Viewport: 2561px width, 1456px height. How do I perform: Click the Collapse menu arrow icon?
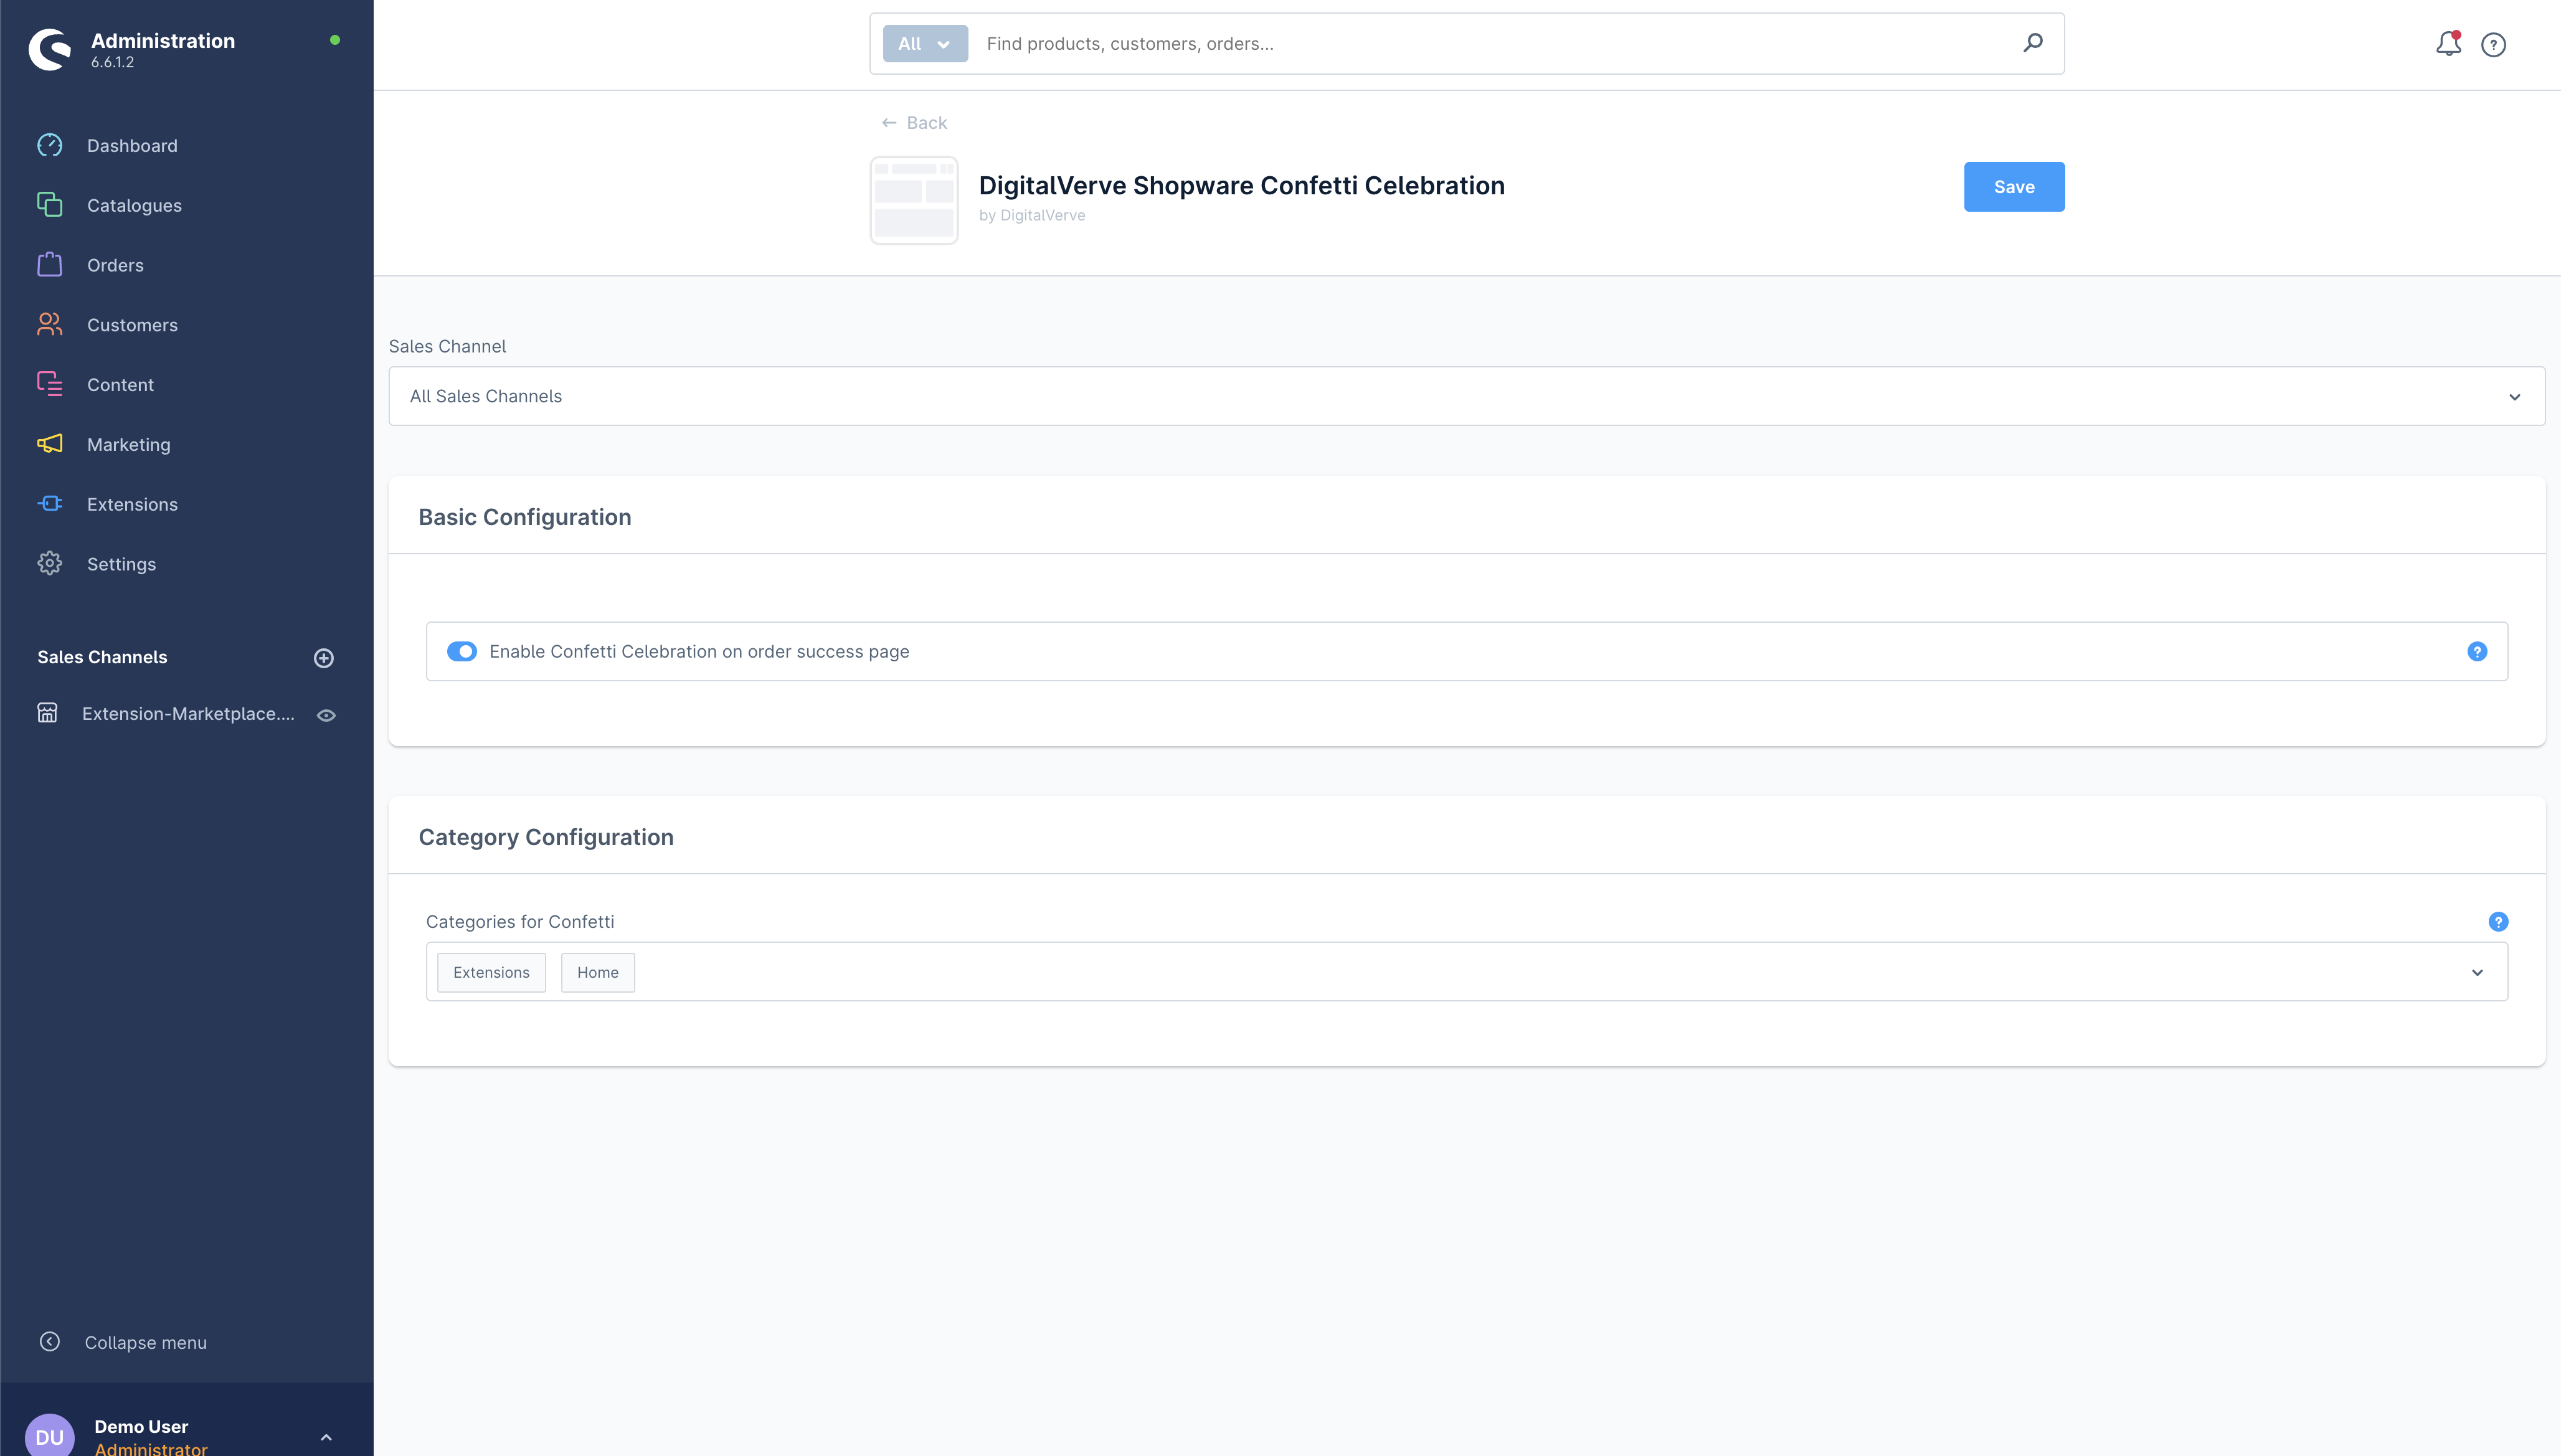tap(49, 1342)
